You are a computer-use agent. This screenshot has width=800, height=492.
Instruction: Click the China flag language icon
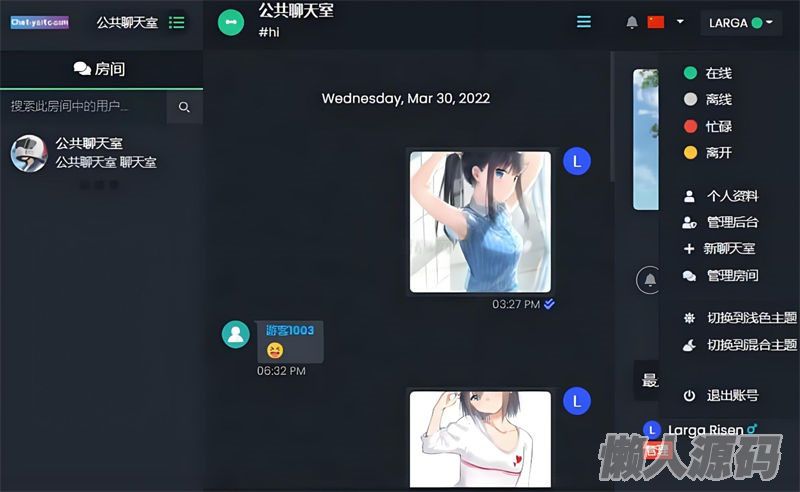(656, 22)
